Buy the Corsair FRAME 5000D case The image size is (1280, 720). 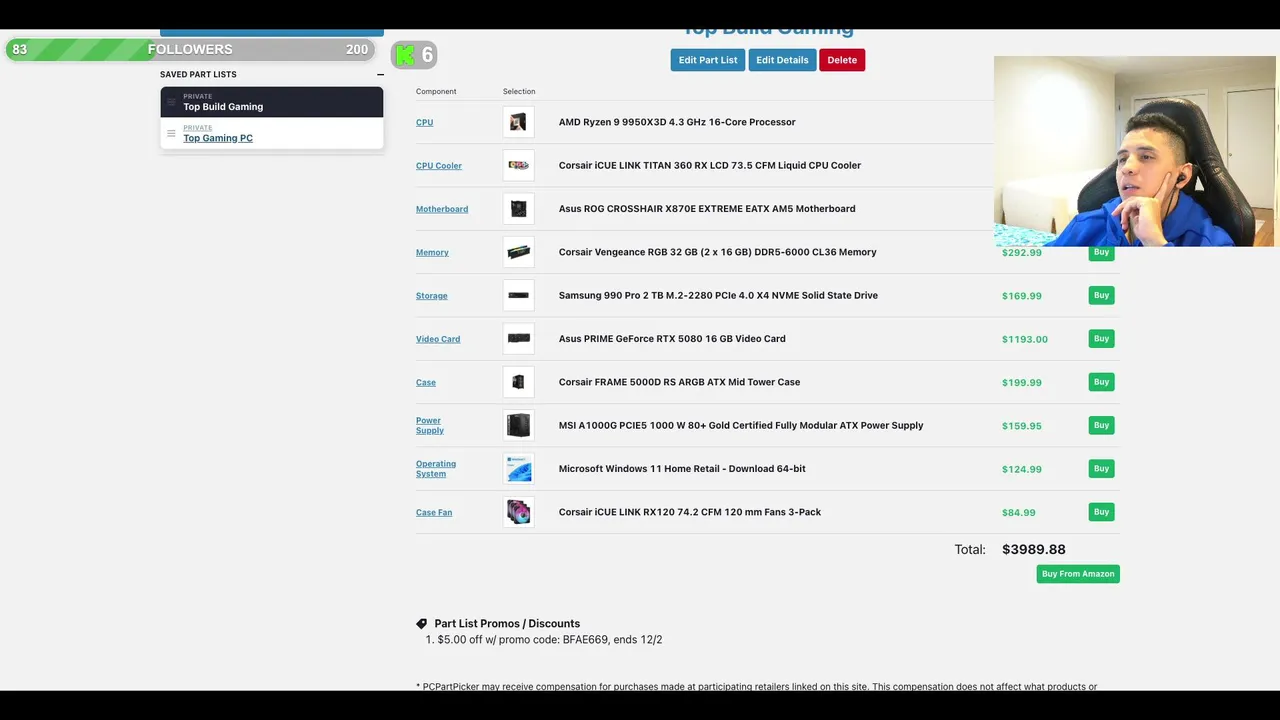coord(1101,382)
